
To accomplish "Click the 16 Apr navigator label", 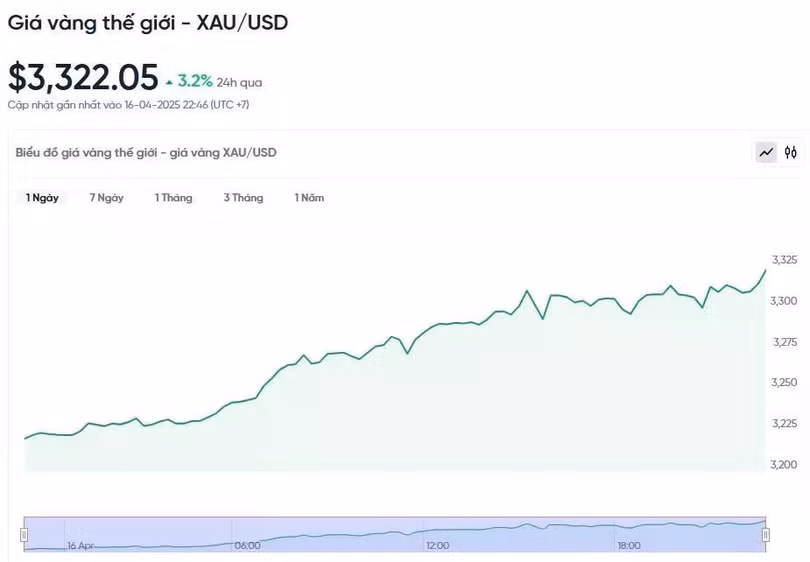I will point(80,546).
